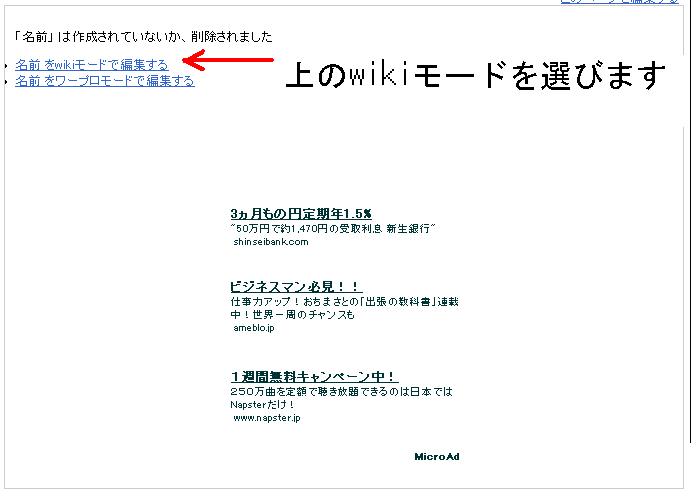Open the 1週間無料キャンペーン中！ ad headline
The image size is (691, 501).
(314, 377)
